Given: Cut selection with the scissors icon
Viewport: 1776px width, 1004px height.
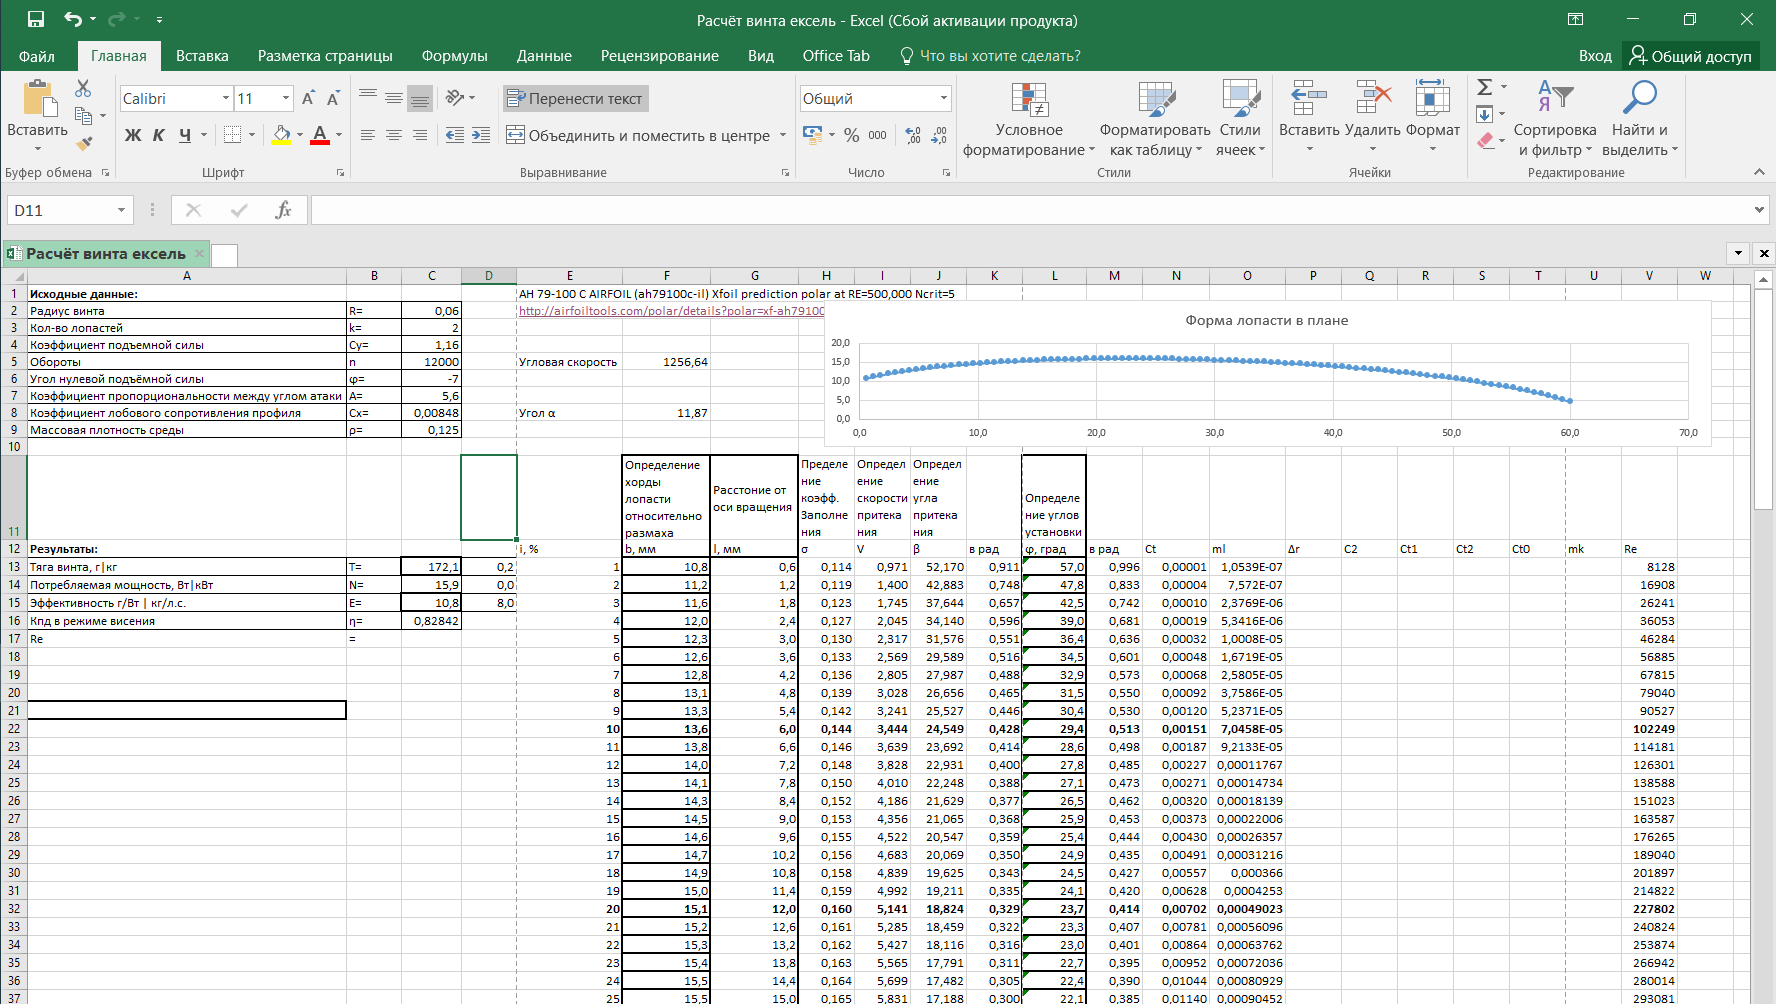Looking at the screenshot, I should tap(83, 89).
